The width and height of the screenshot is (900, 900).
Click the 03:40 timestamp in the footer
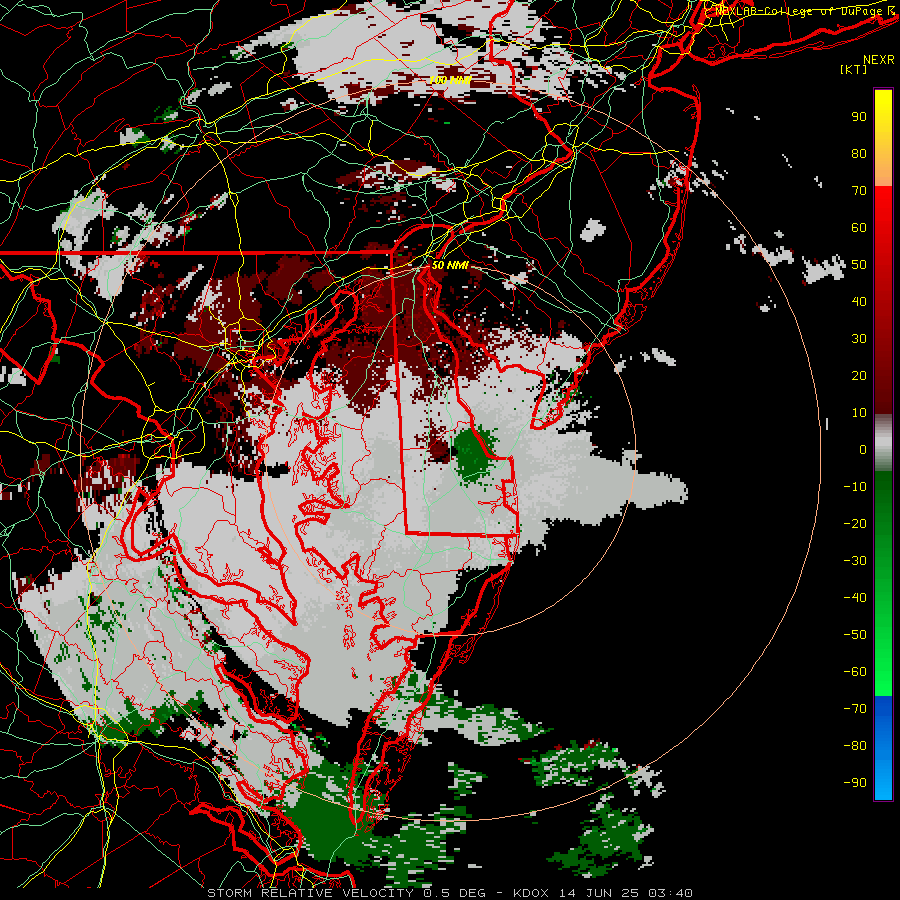pyautogui.click(x=670, y=893)
